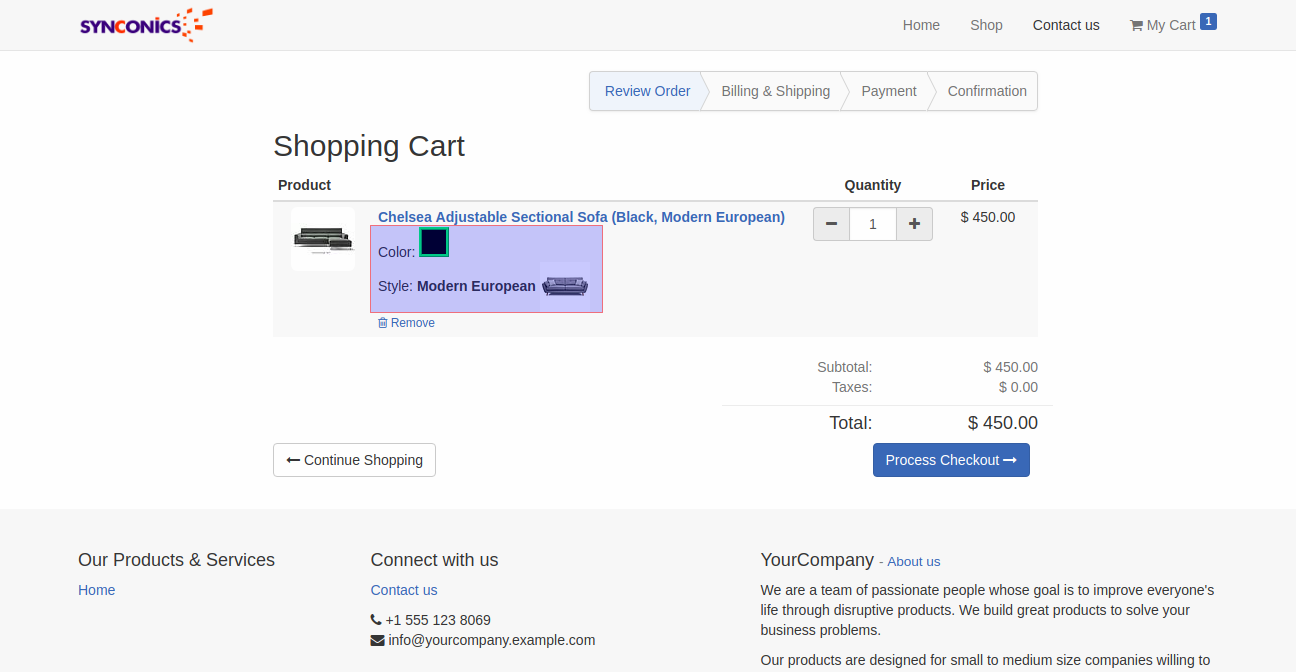
Task: Select the black color swatch
Action: click(434, 242)
